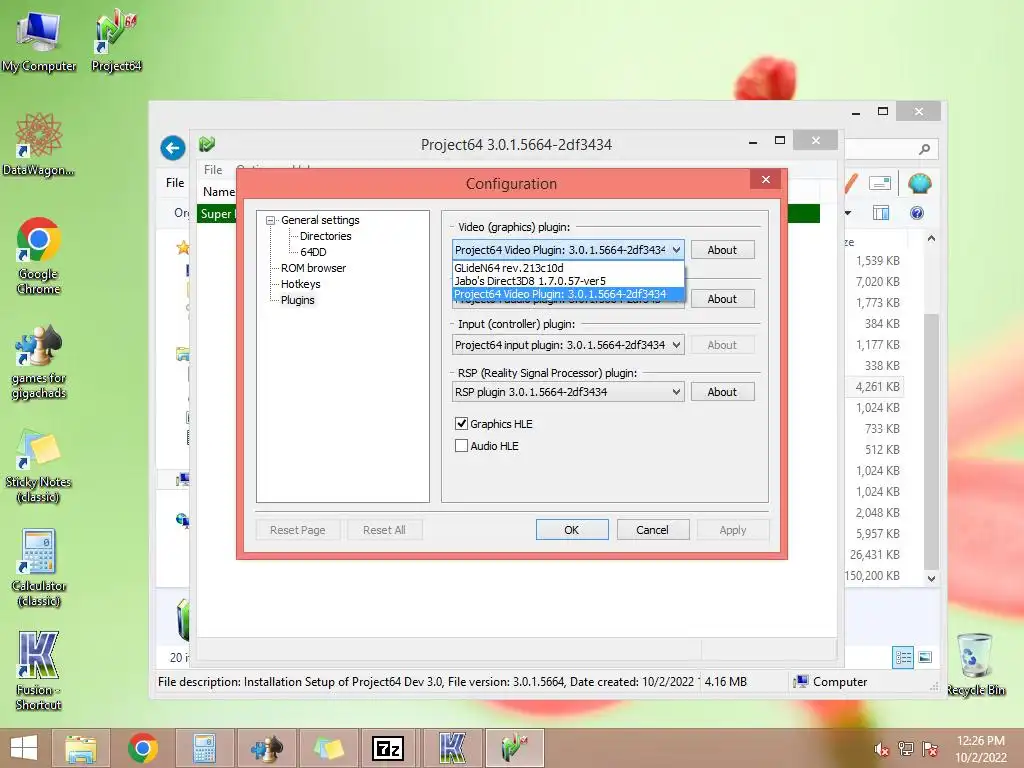Open Fusion Shortcut desktop icon
Screen dimensions: 1024x768
39,671
